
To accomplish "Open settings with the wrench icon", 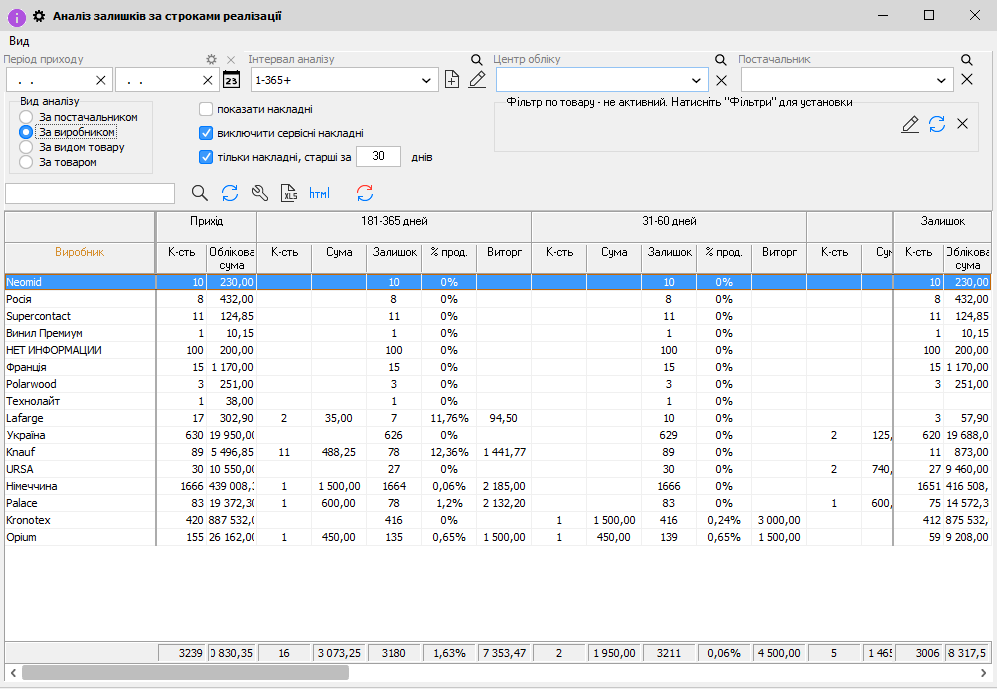I will point(260,193).
